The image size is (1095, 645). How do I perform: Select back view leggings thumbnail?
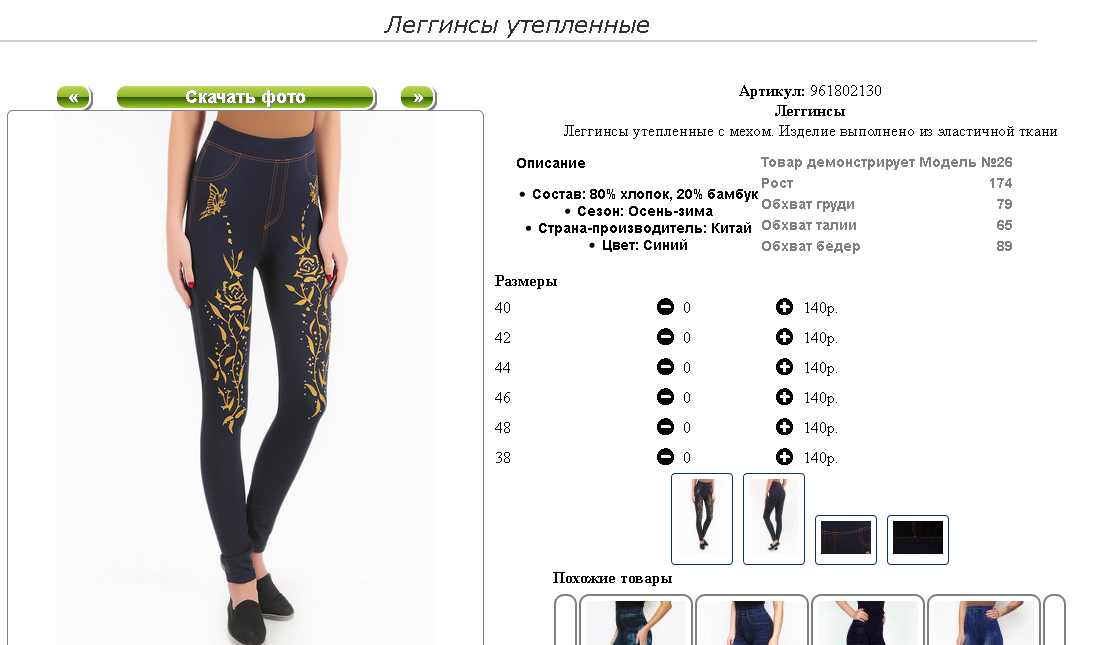(x=774, y=519)
